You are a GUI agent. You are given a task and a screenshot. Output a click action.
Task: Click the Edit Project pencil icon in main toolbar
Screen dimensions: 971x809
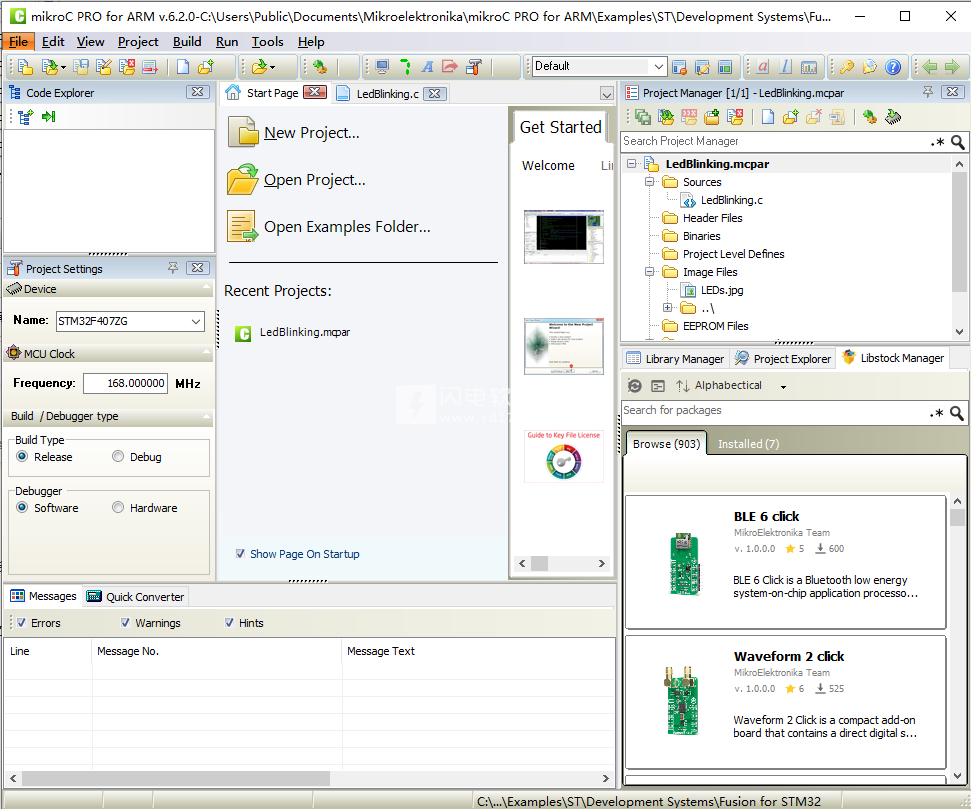coord(104,66)
